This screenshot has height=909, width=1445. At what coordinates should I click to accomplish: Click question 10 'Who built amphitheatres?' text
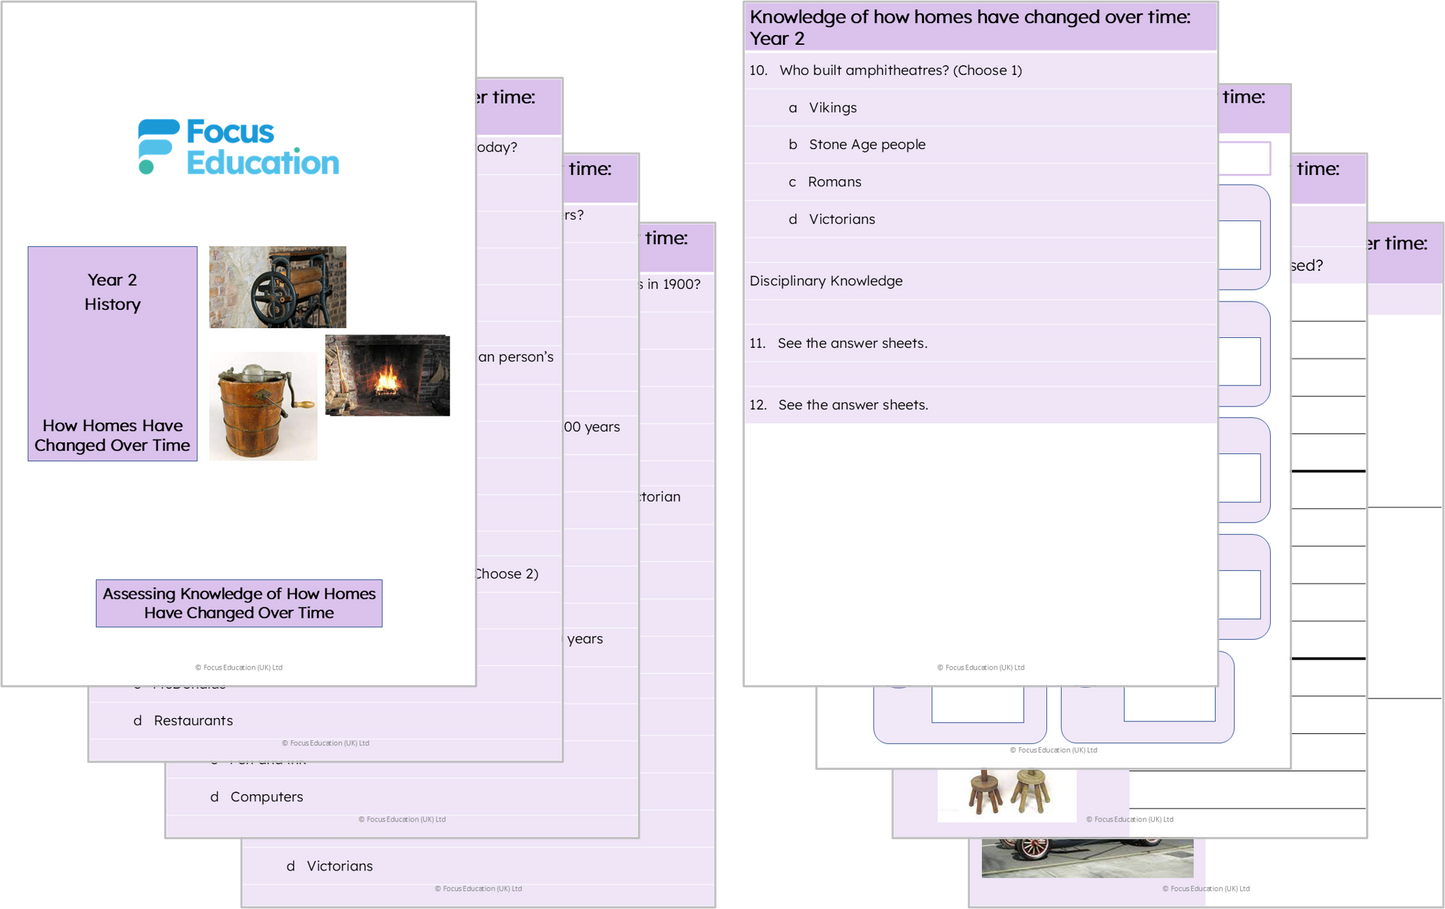900,70
